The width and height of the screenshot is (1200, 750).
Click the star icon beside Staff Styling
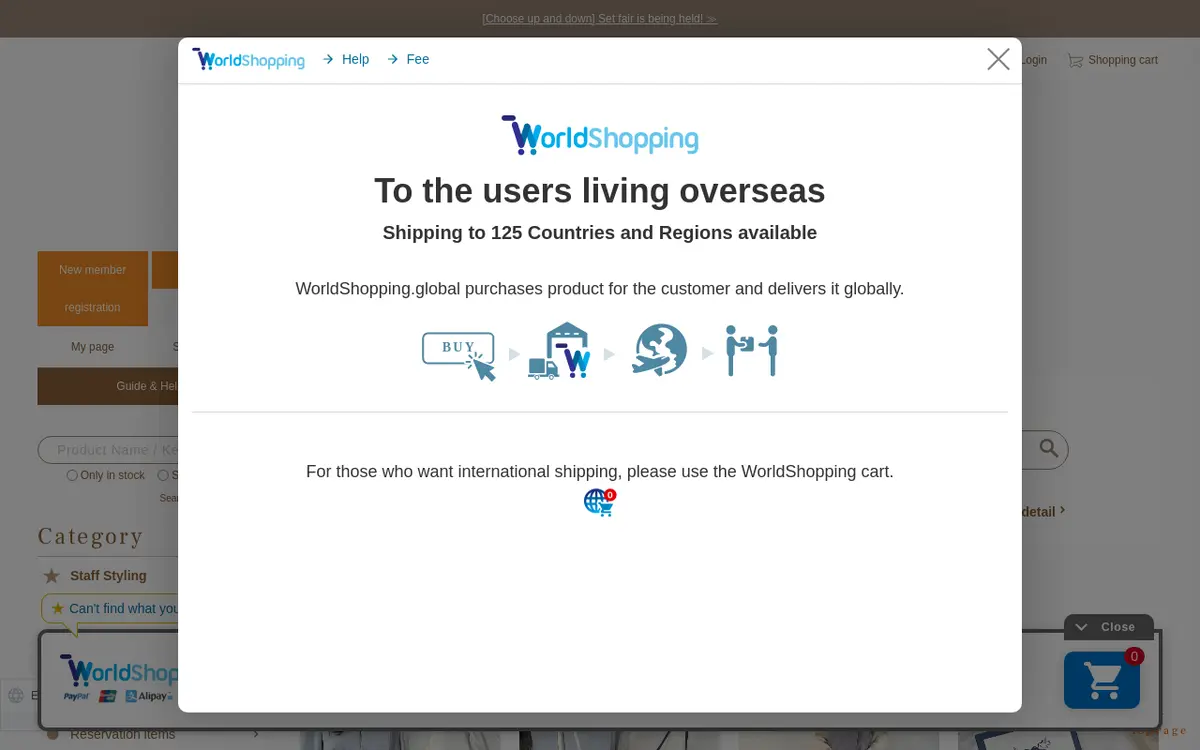[51, 576]
